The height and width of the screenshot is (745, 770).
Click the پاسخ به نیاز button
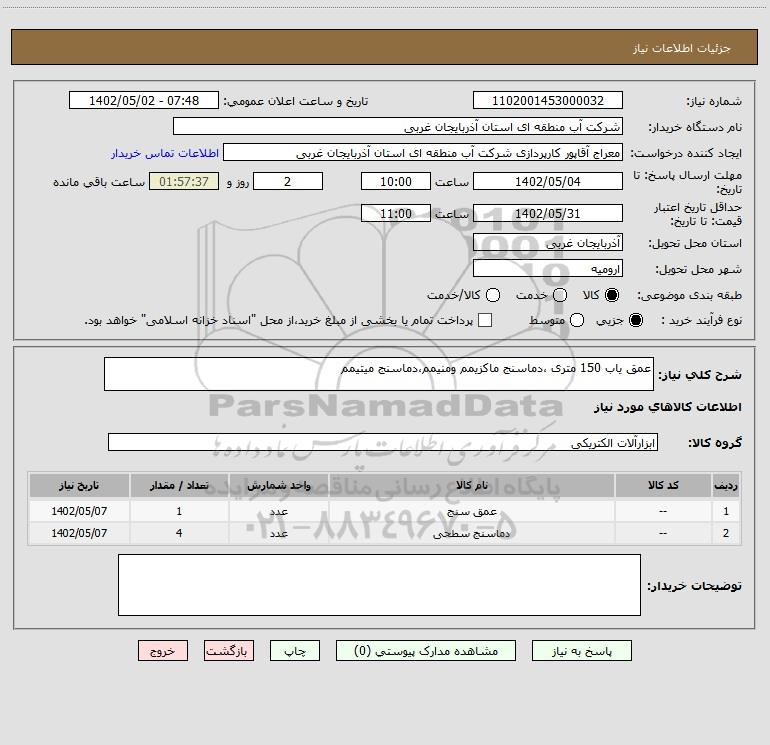pyautogui.click(x=582, y=651)
